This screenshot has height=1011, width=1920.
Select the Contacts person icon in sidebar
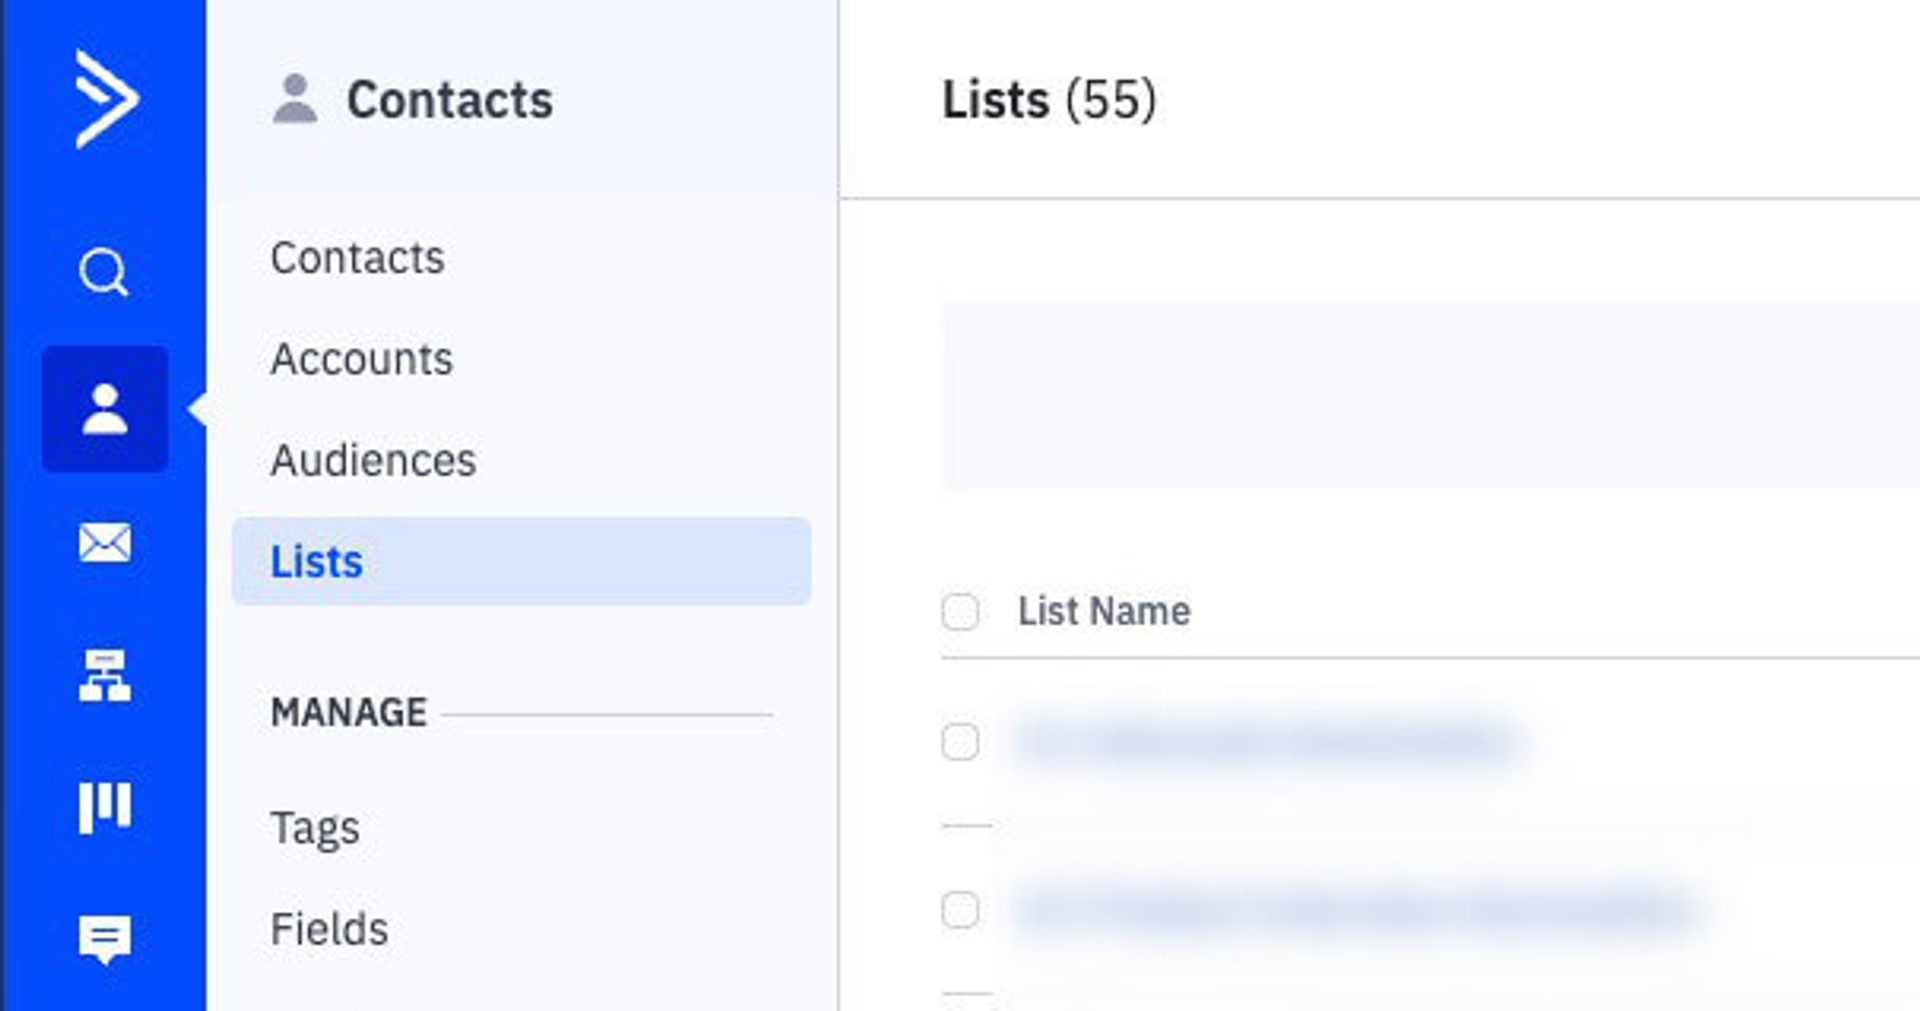click(x=105, y=409)
